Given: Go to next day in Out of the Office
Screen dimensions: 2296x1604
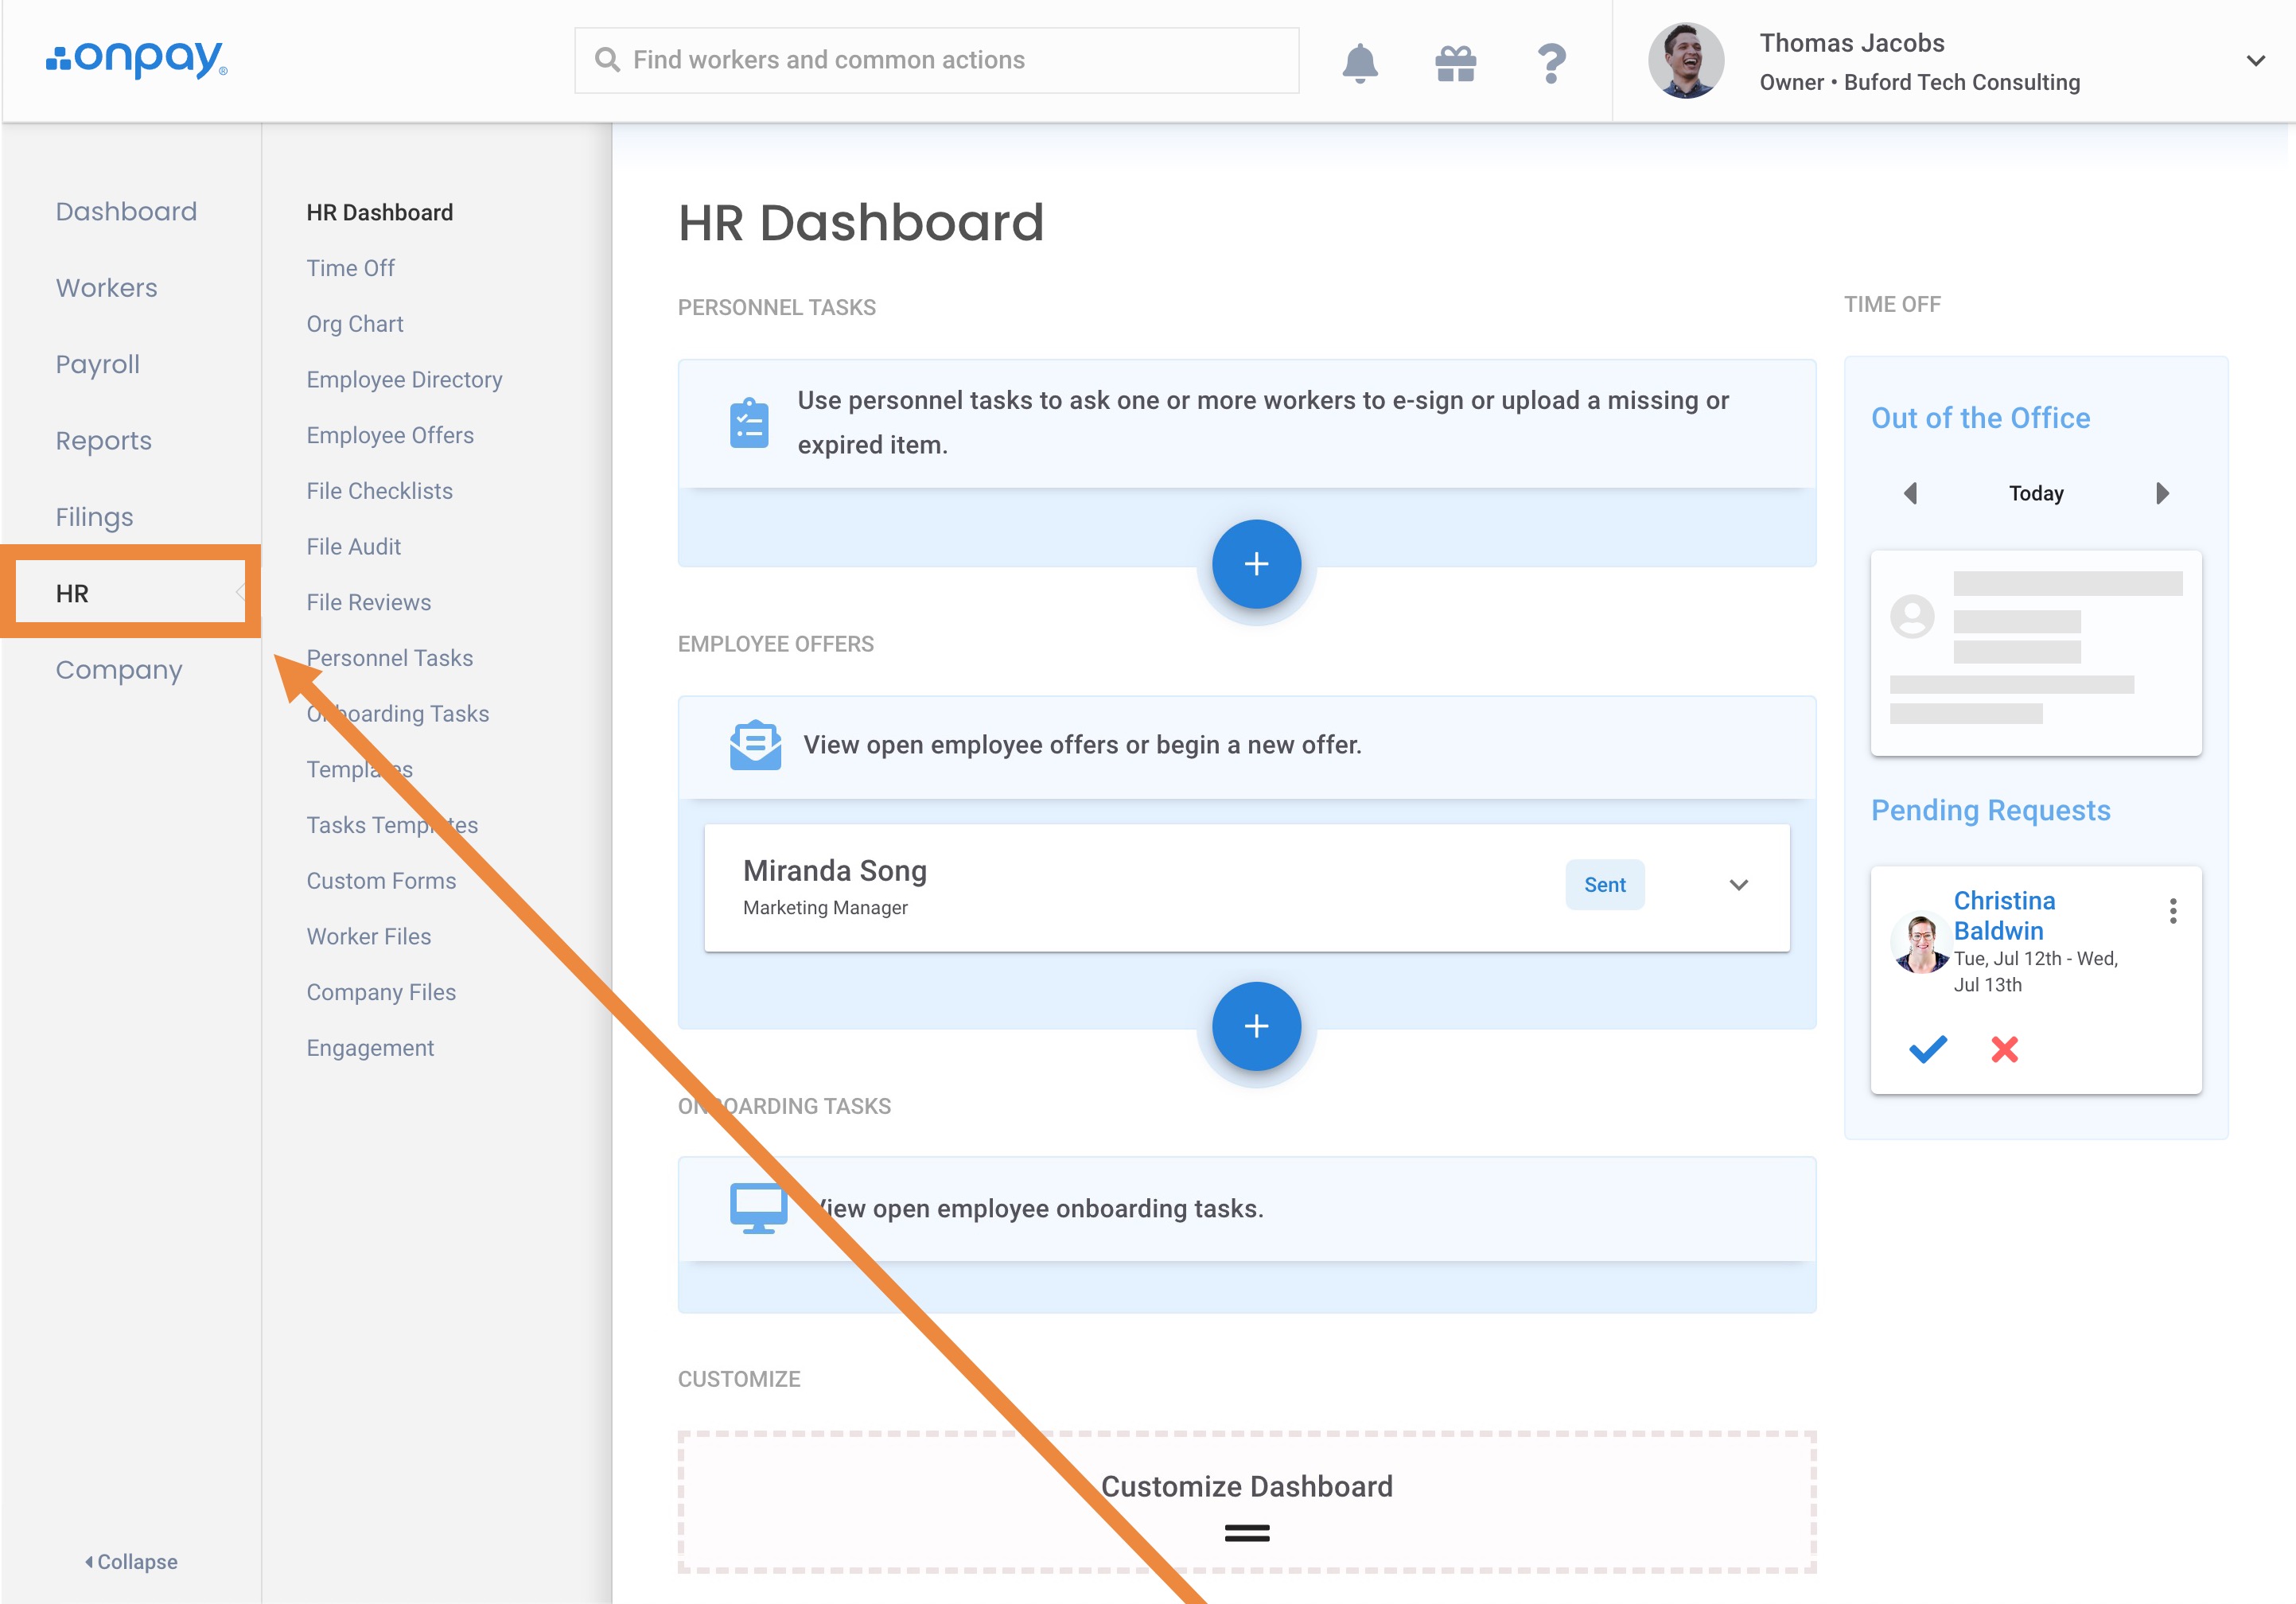Looking at the screenshot, I should pyautogui.click(x=2162, y=493).
